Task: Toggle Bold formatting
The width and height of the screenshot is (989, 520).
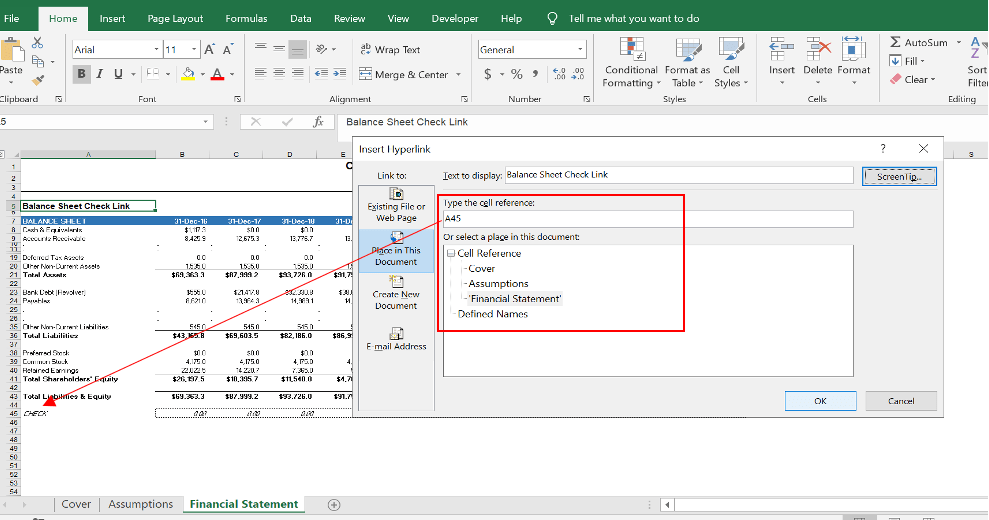Action: tap(81, 74)
